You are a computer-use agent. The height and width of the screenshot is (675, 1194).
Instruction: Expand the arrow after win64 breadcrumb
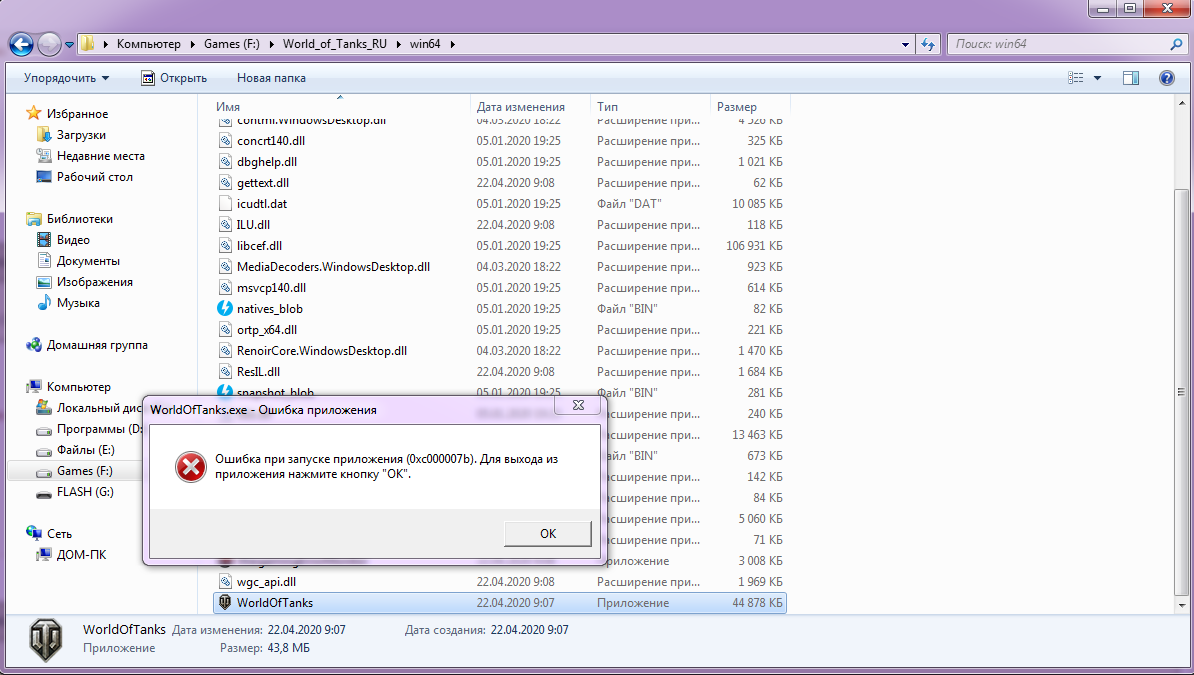coord(452,44)
